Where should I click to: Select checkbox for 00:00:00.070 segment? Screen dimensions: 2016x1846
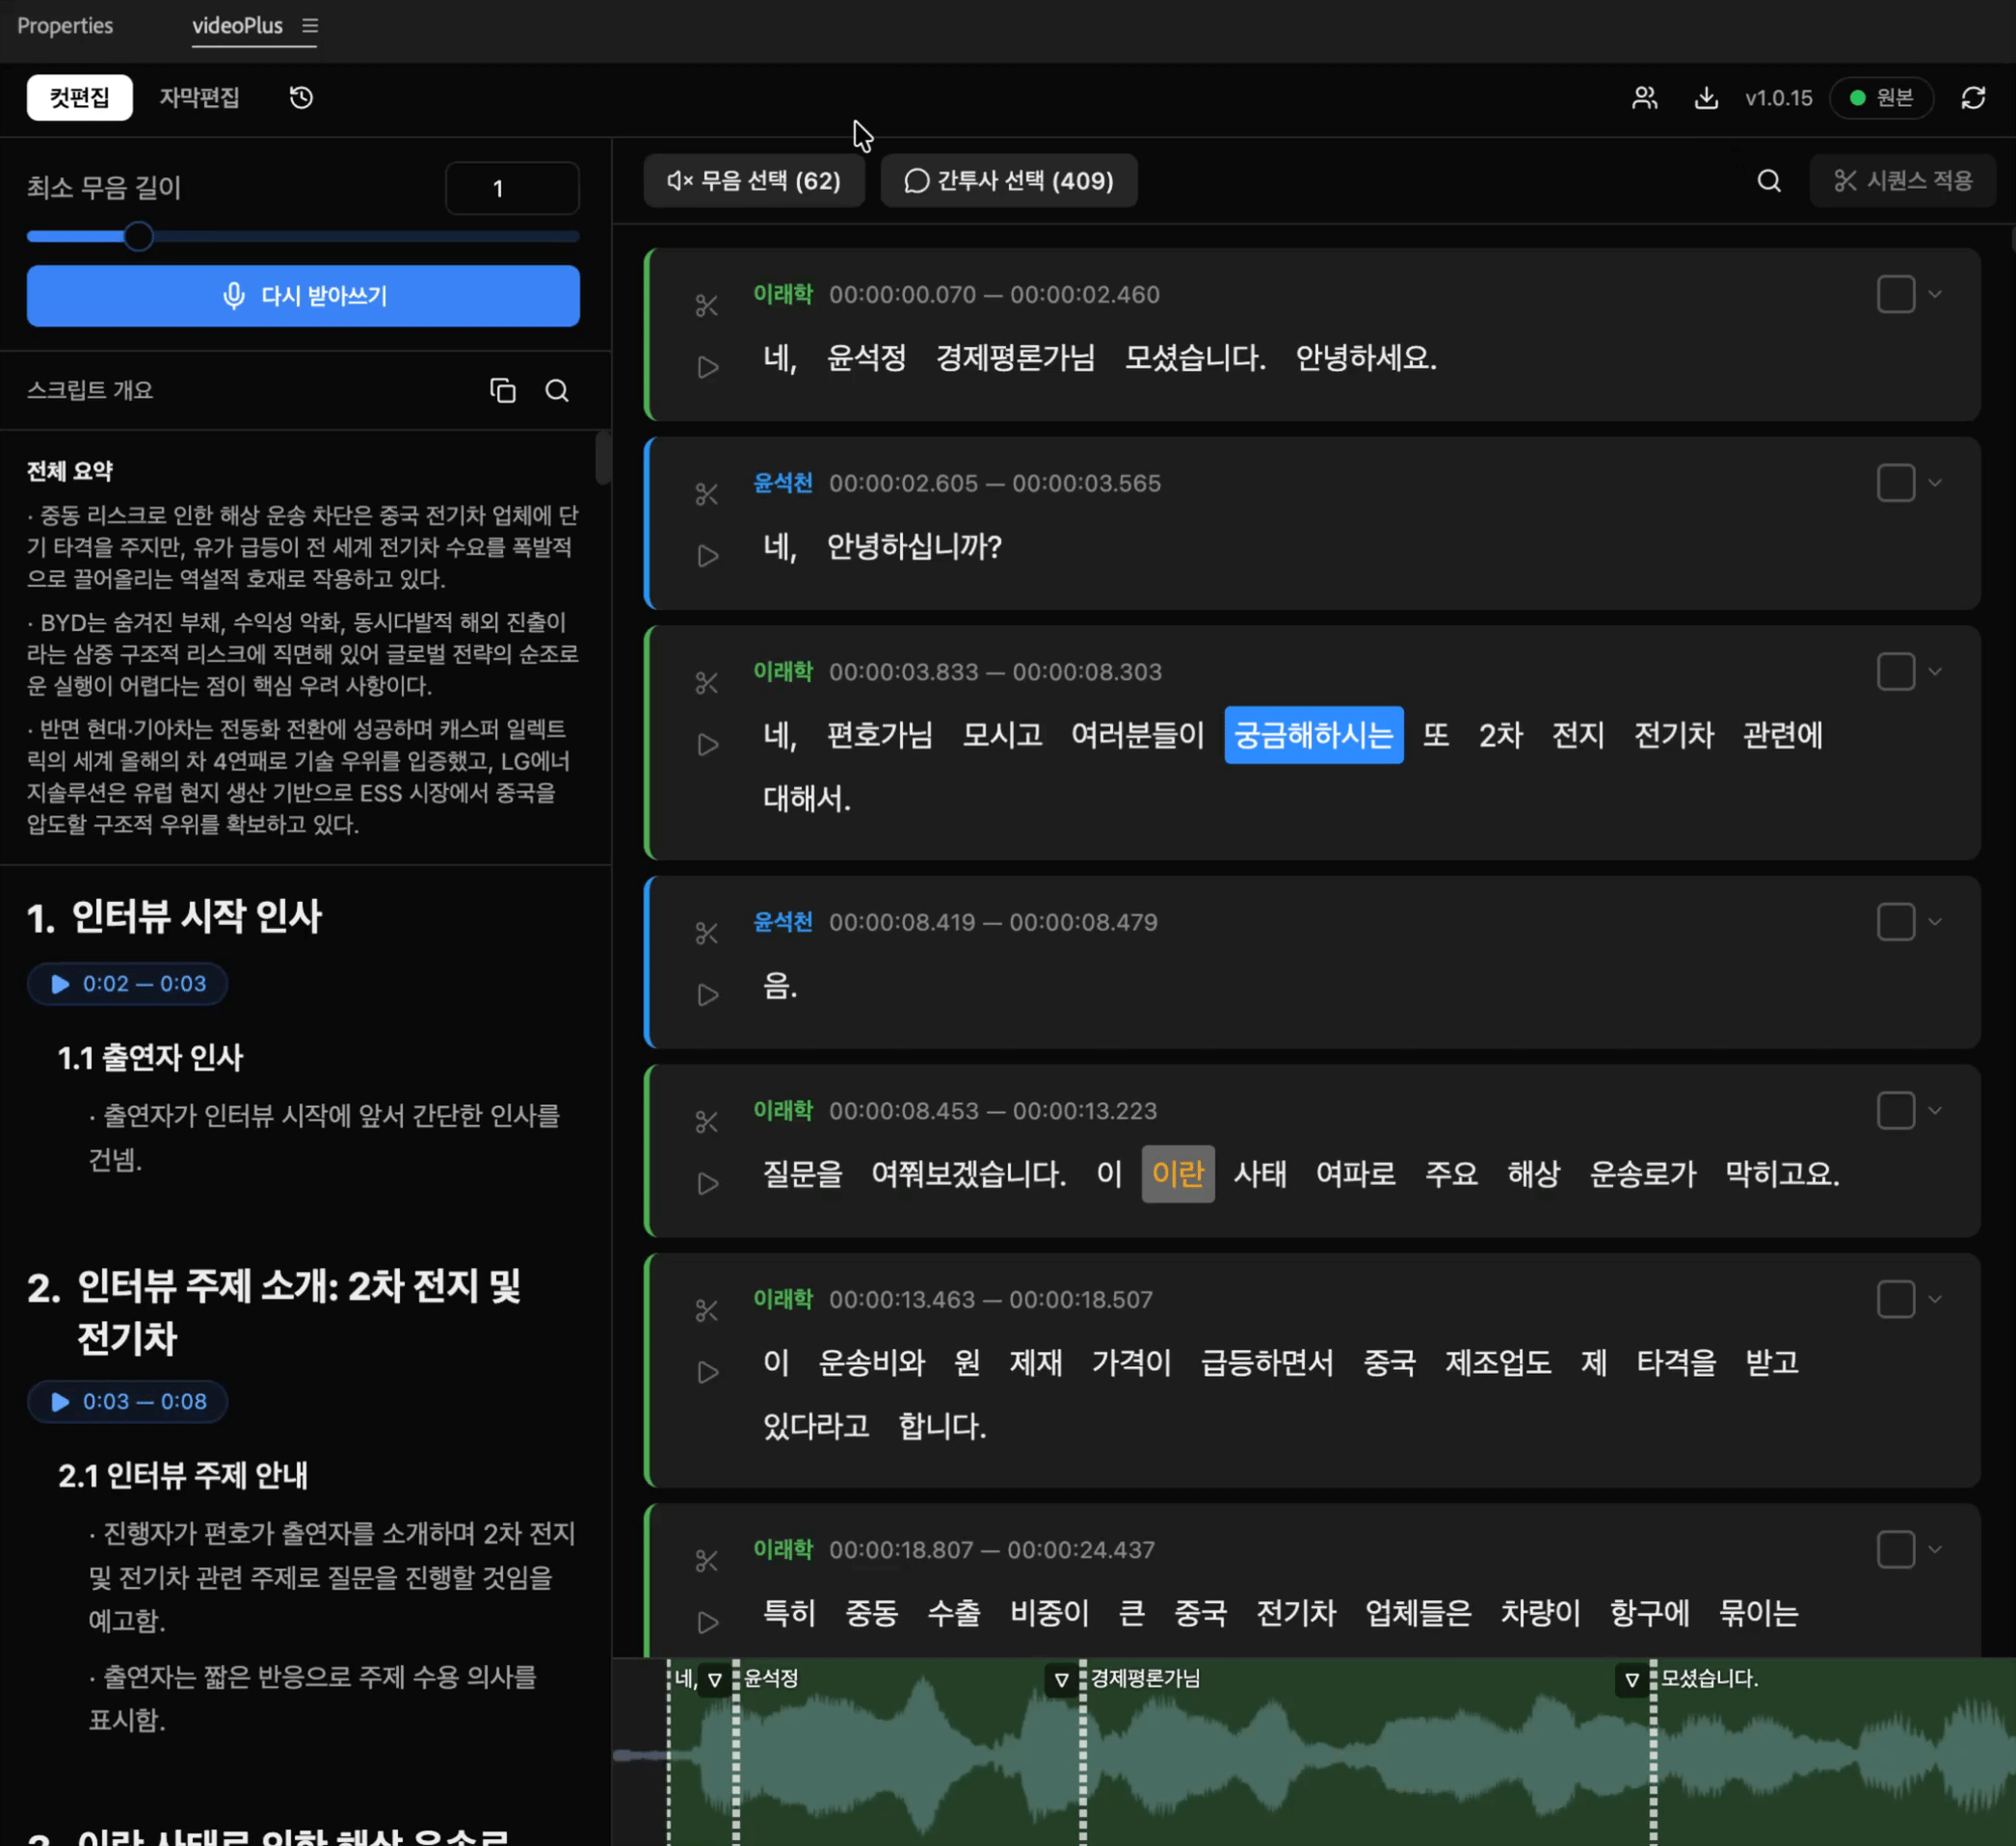pyautogui.click(x=1895, y=294)
